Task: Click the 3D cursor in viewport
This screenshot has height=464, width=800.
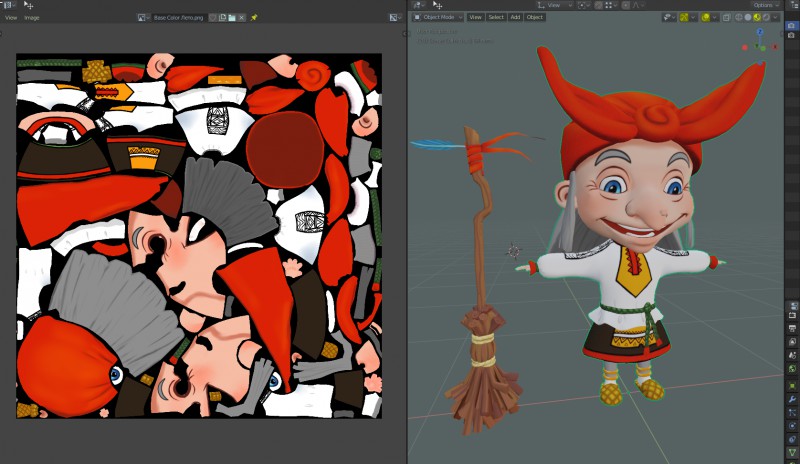Action: pos(514,251)
